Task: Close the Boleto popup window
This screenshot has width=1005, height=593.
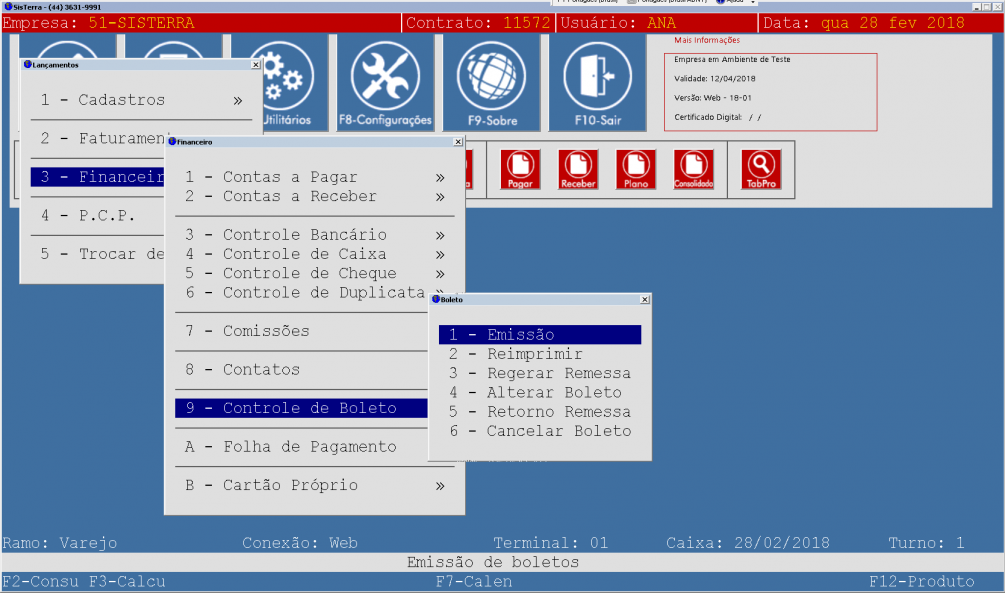Action: (x=644, y=299)
